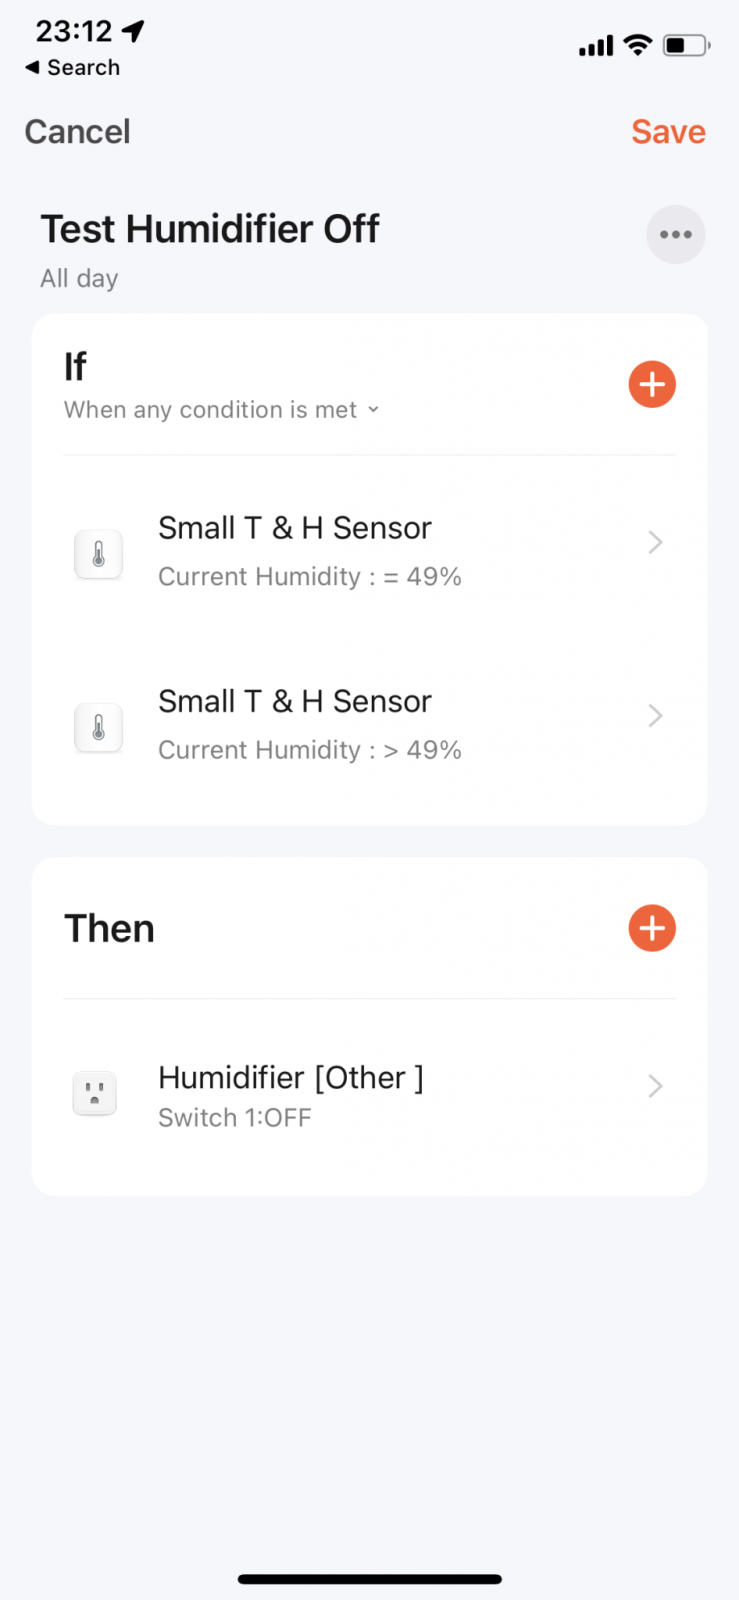Tap thermometer icon of humidity = 49% condition
Viewport: 739px width, 1600px height.
(98, 554)
